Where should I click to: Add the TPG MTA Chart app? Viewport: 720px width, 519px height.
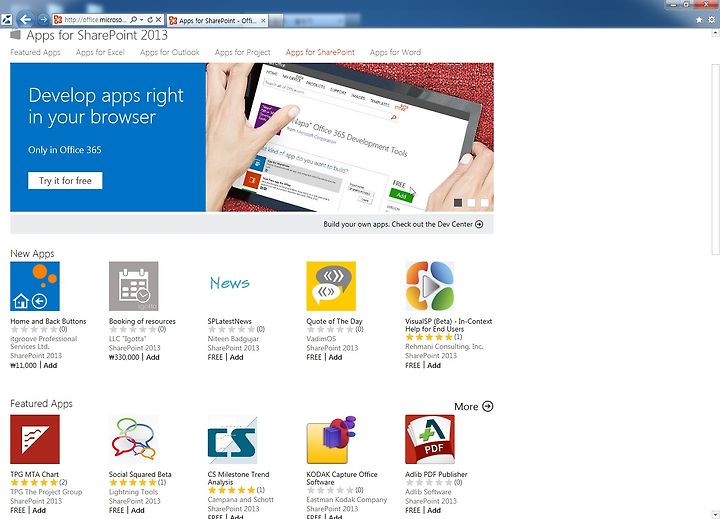click(x=39, y=510)
